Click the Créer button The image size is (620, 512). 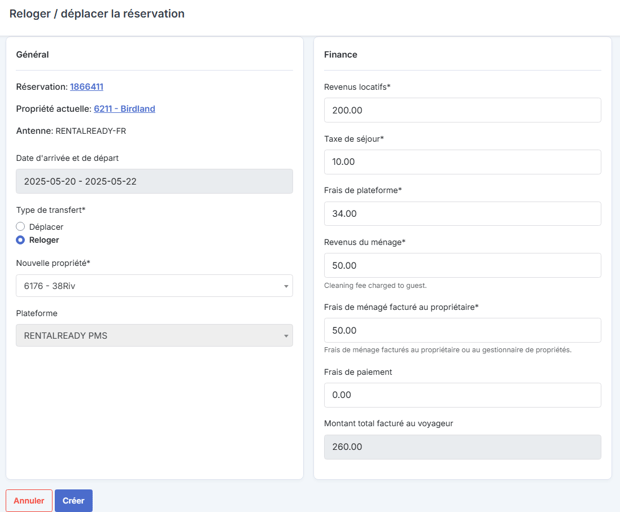tap(74, 501)
